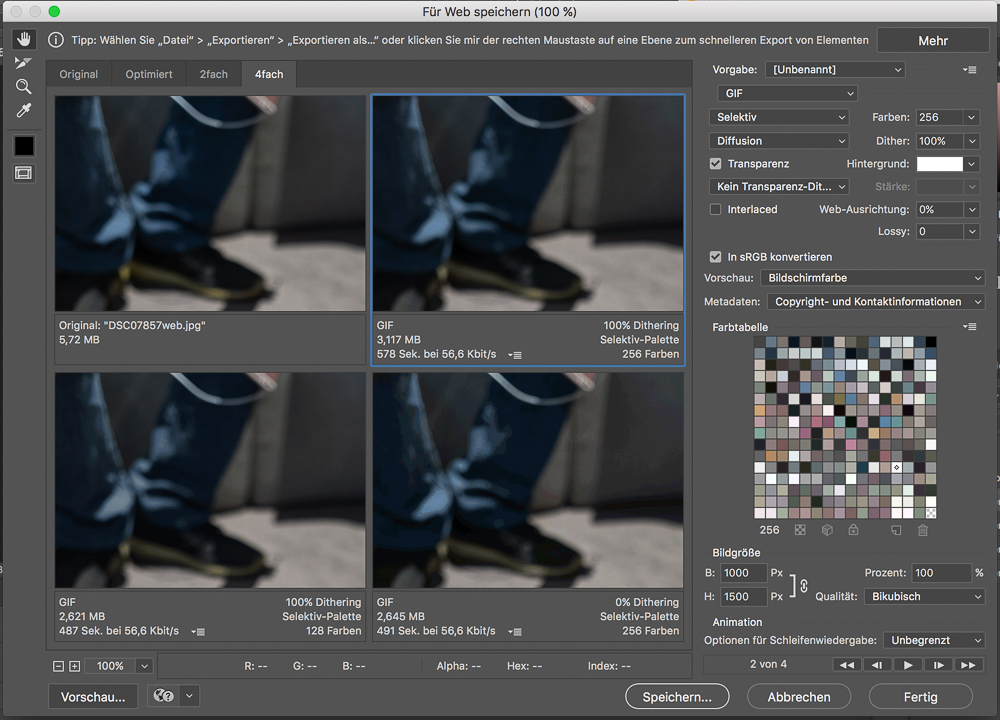Open the Web-Ausrichtung dropdown arrow
This screenshot has height=720, width=1000.
click(971, 209)
